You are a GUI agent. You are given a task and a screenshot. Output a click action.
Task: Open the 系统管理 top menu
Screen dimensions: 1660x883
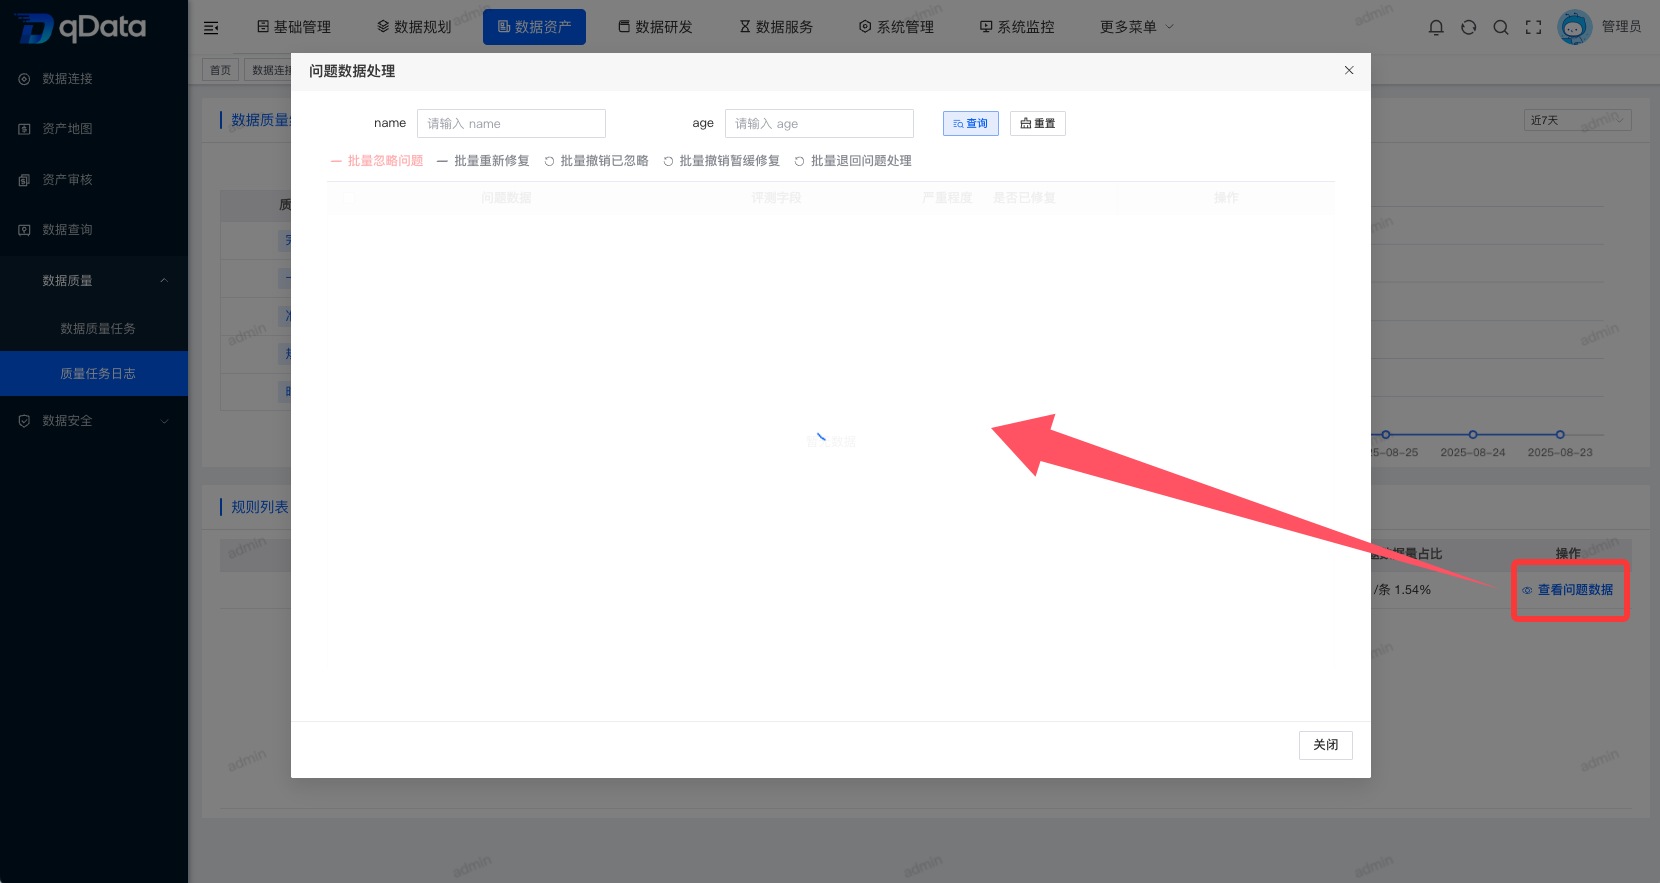896,27
